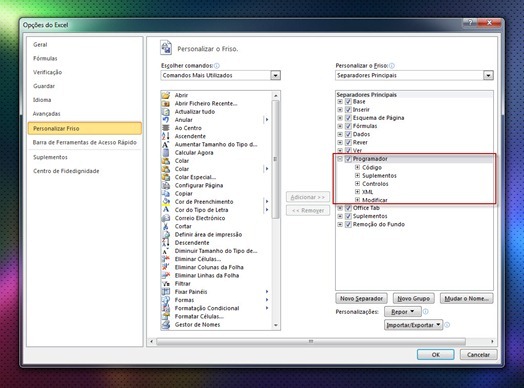Click the Anular undo icon

tap(166, 120)
